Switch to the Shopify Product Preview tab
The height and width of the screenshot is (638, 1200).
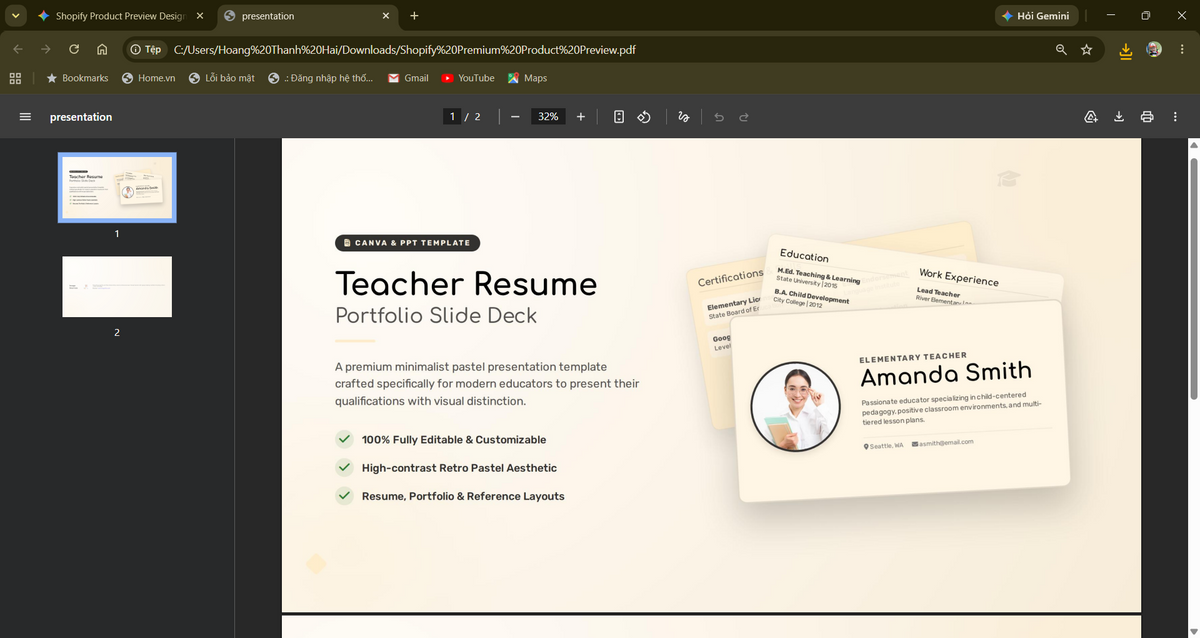[x=120, y=16]
